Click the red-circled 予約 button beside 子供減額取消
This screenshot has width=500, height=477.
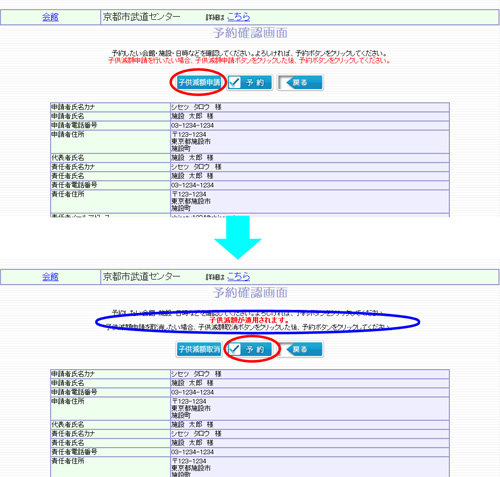point(250,349)
